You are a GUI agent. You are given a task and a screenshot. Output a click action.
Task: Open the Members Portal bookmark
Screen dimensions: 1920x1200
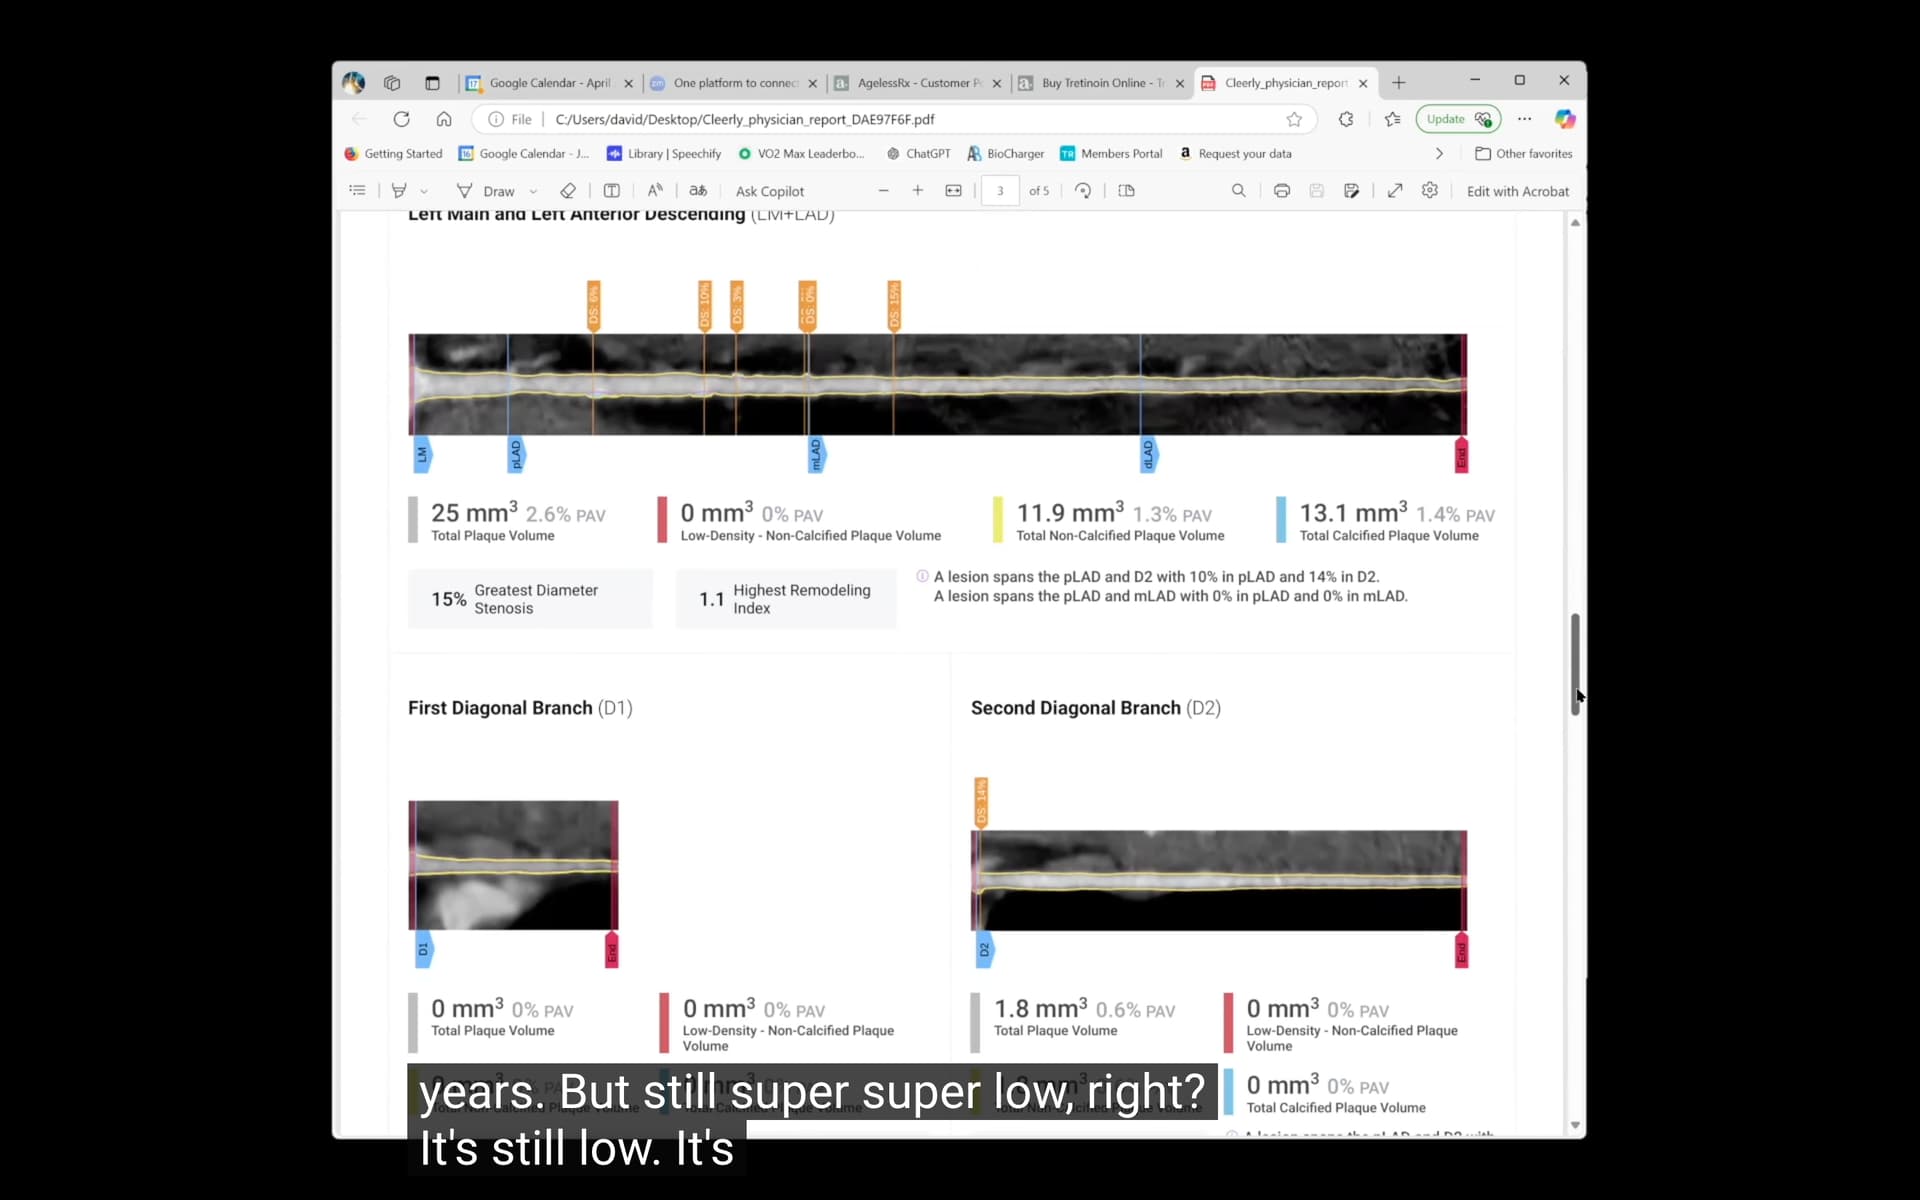(1111, 153)
